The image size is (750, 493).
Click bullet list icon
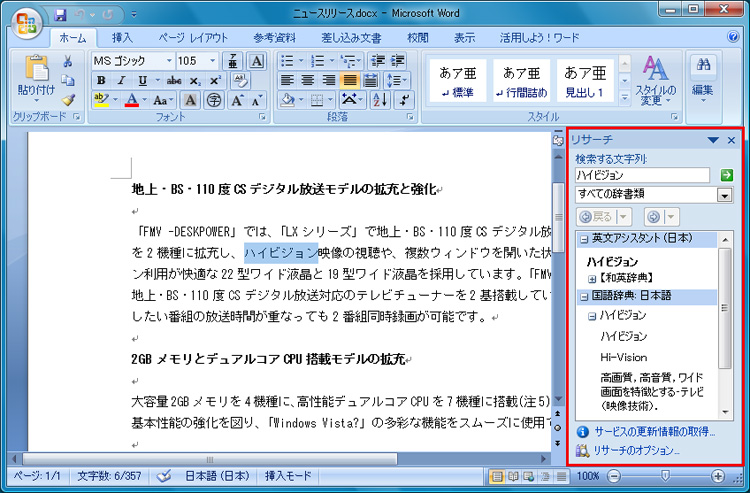[x=287, y=61]
